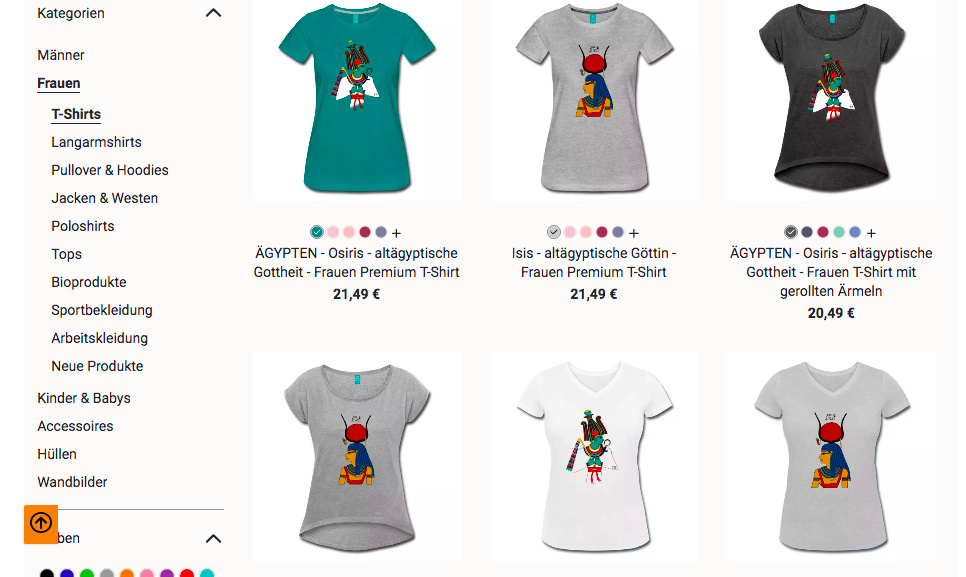Screen dimensions: 966x577
Task: Open Isis altägyptische Göttin product title link
Action: pyautogui.click(x=594, y=262)
